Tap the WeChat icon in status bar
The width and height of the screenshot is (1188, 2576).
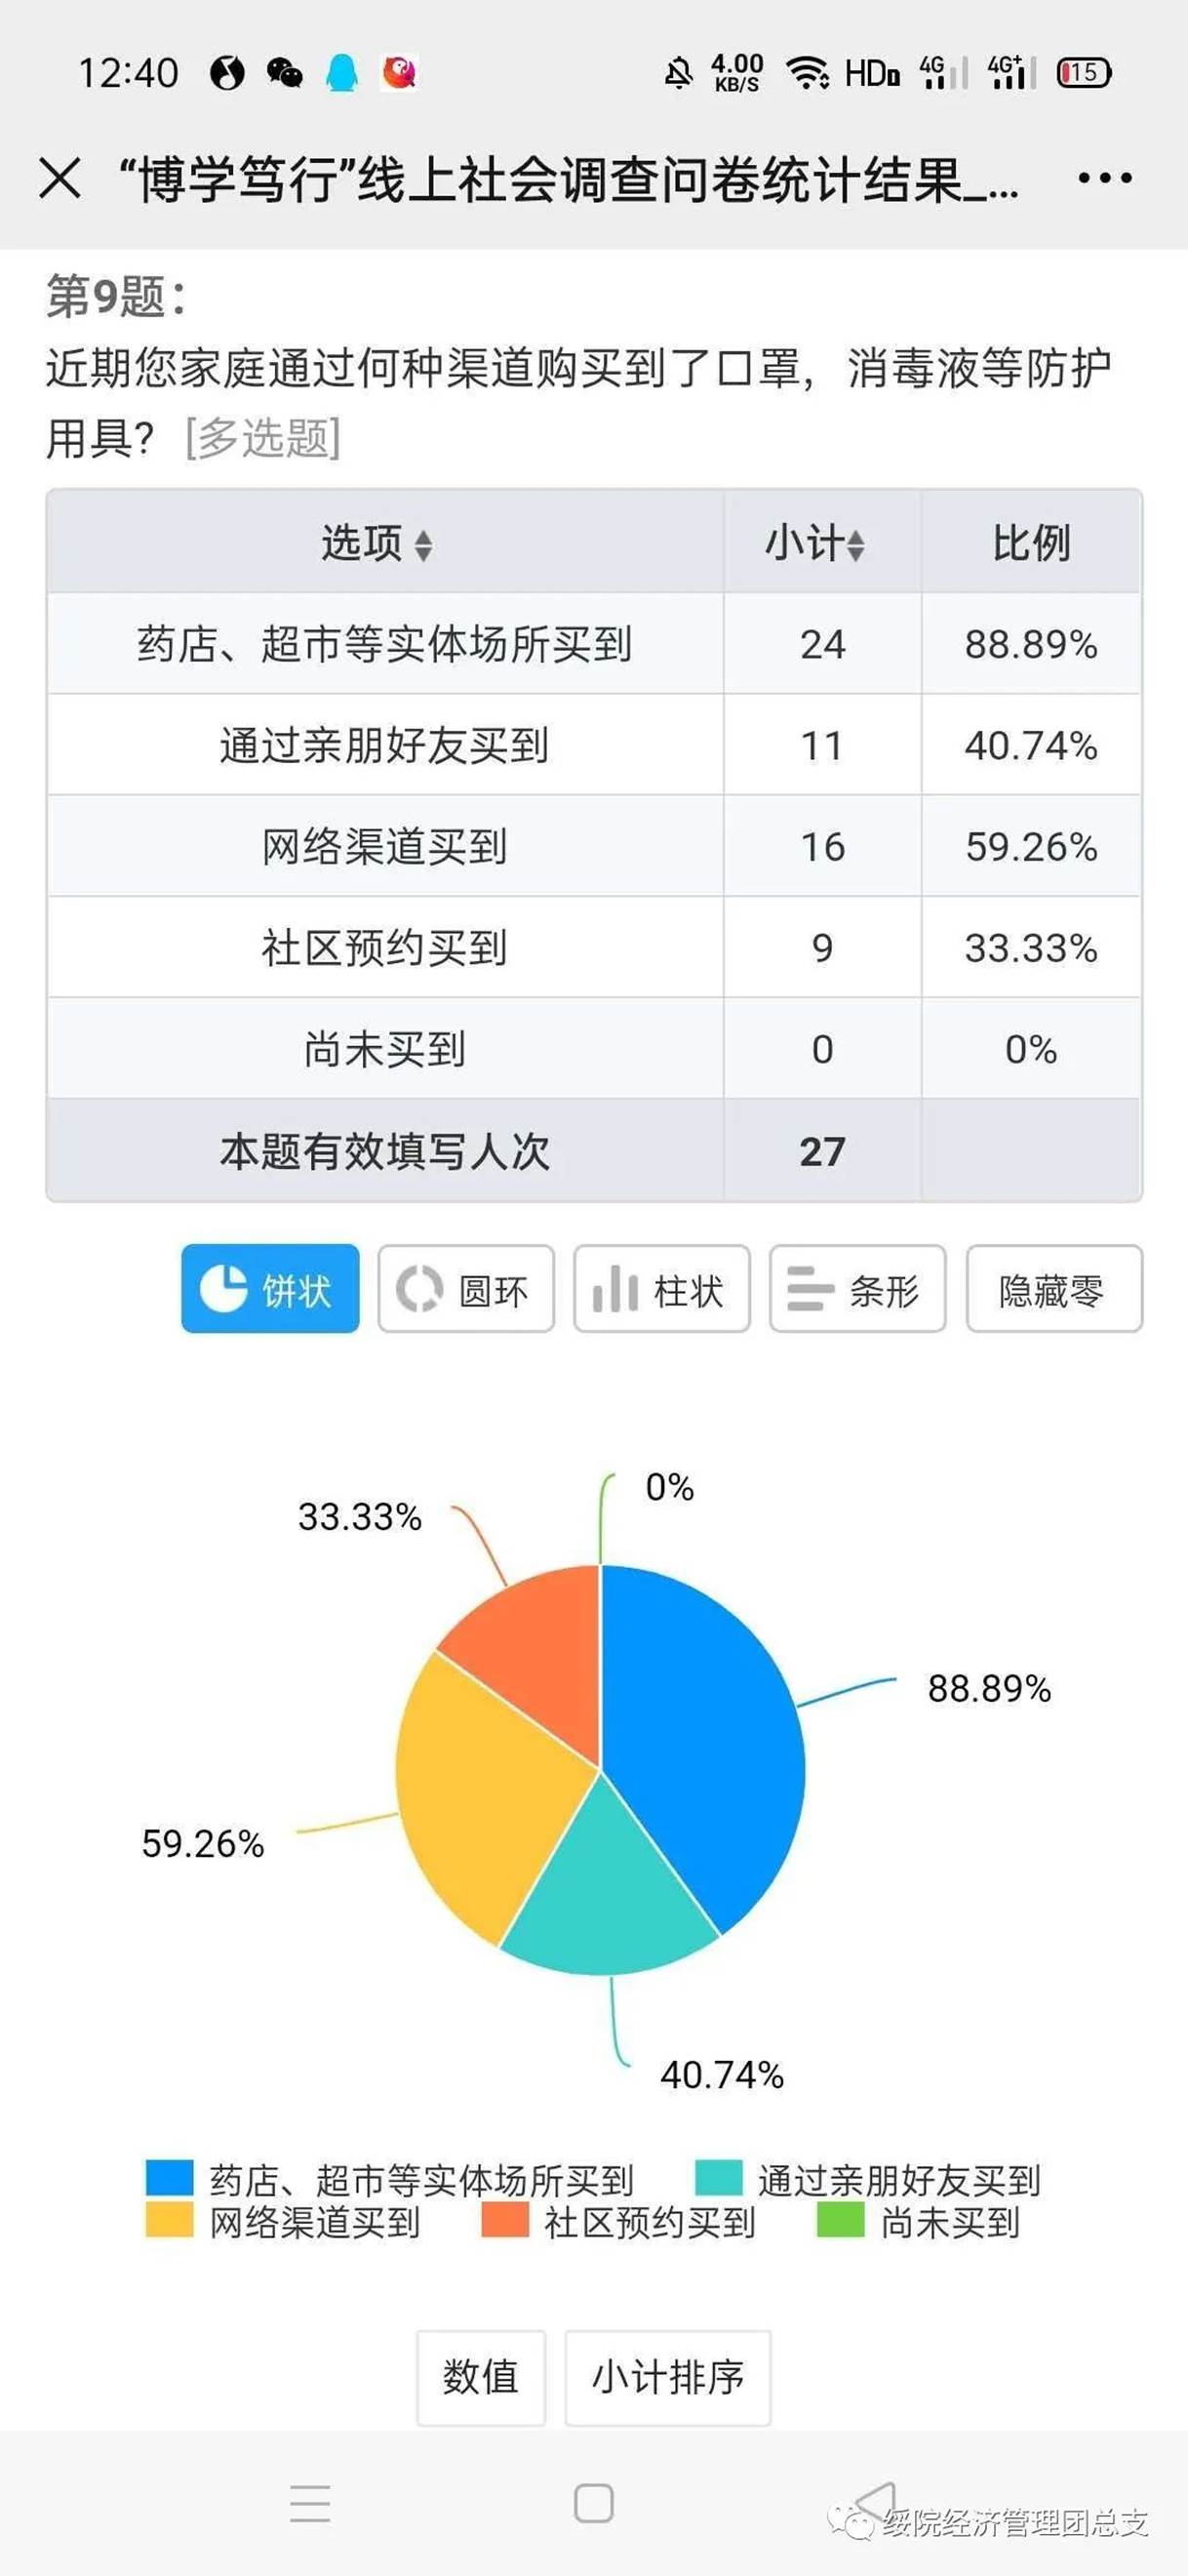(285, 73)
